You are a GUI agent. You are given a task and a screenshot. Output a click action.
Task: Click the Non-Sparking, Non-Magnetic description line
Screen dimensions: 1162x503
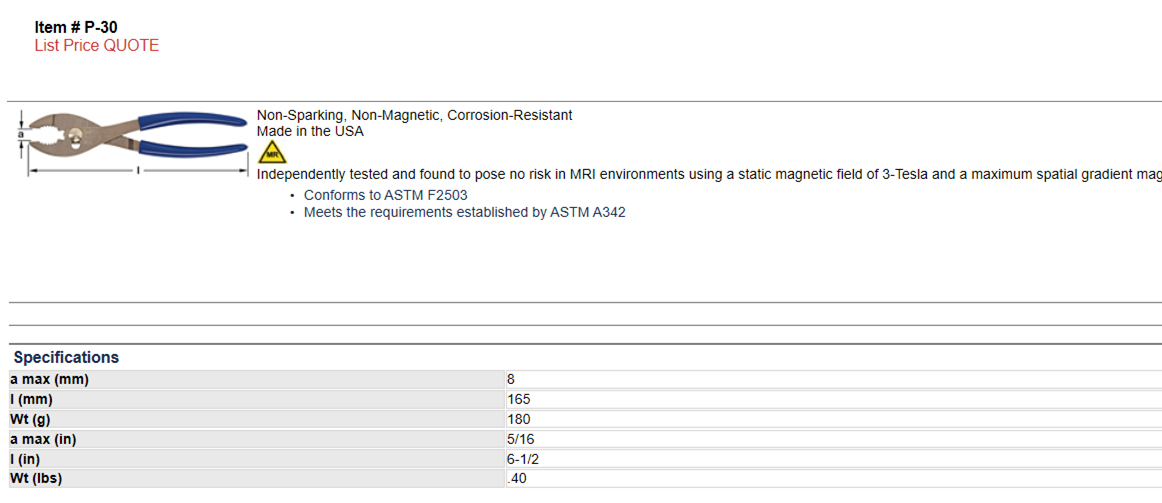pyautogui.click(x=414, y=116)
